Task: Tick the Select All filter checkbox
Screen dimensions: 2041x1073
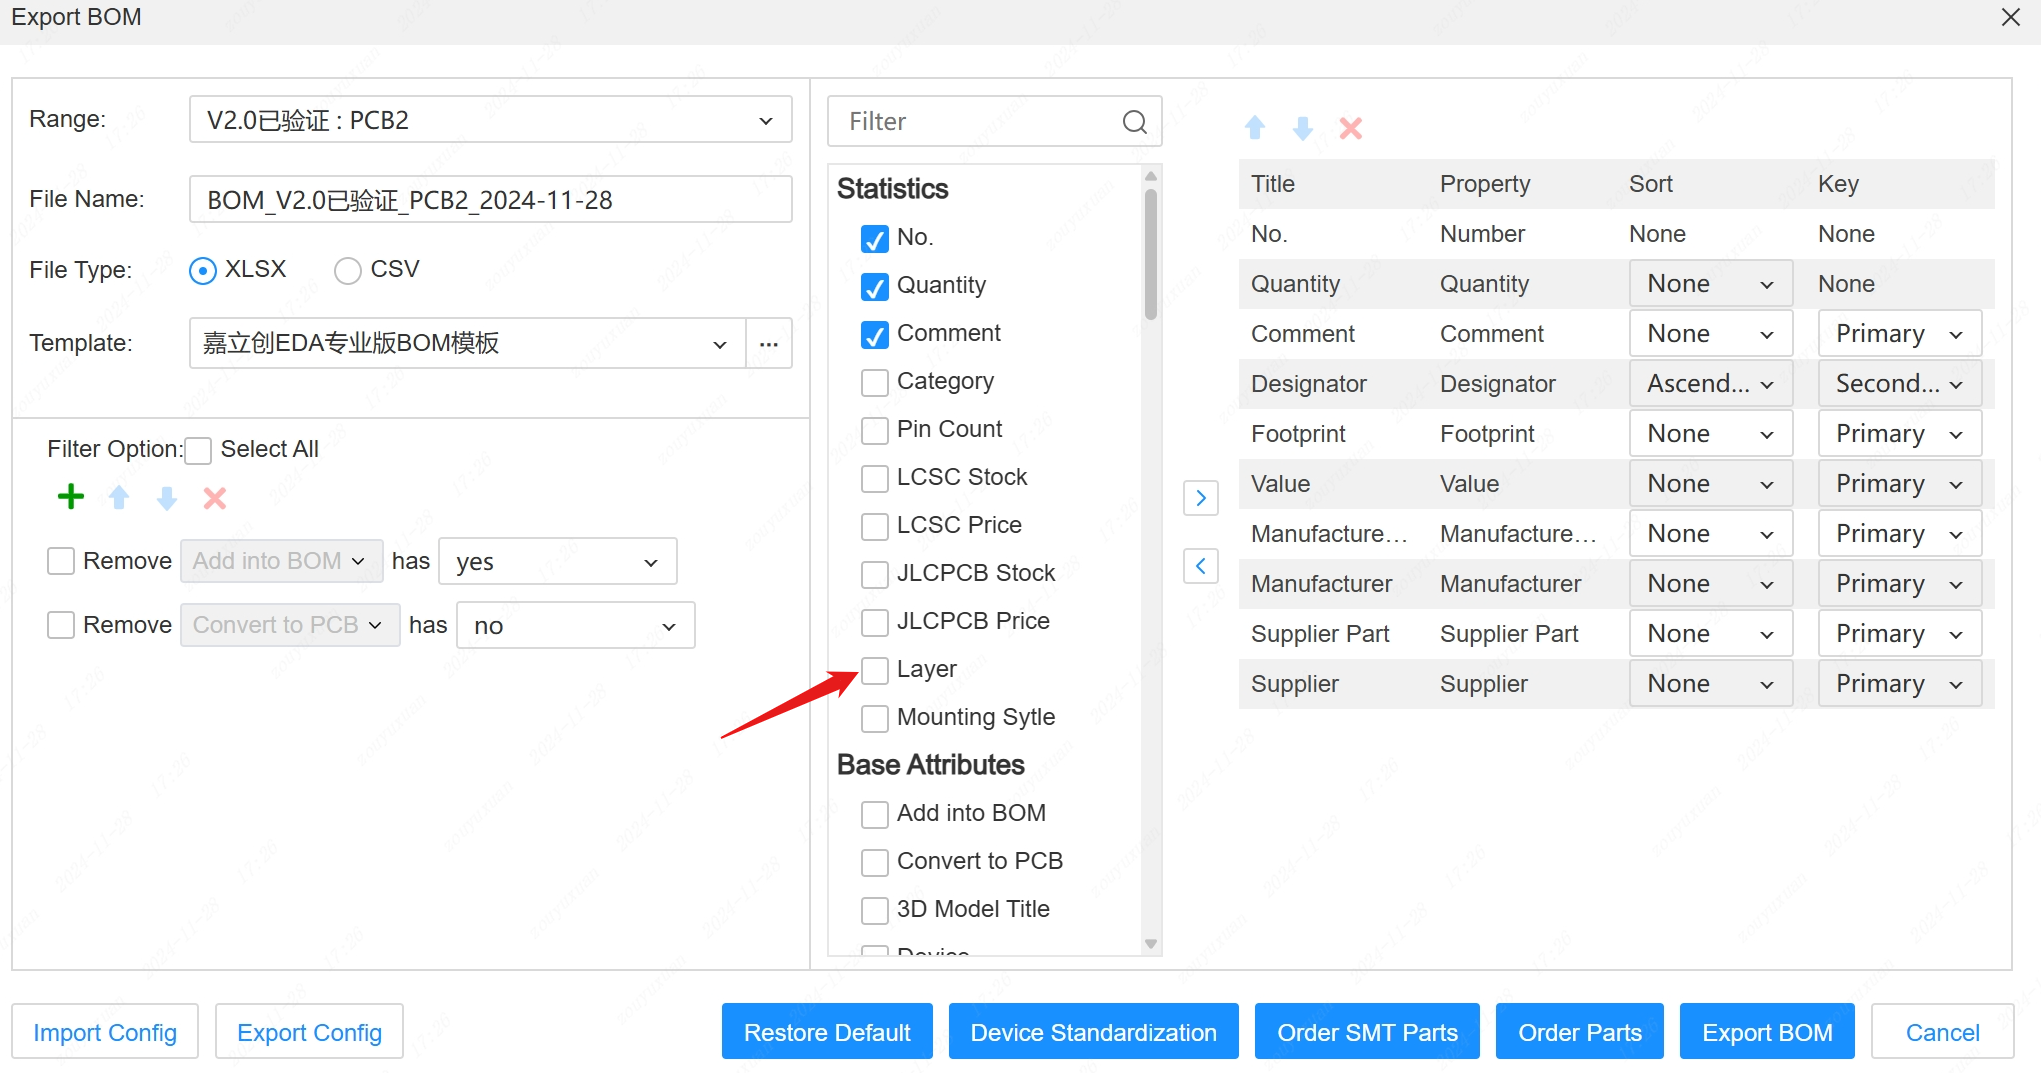Action: point(198,450)
